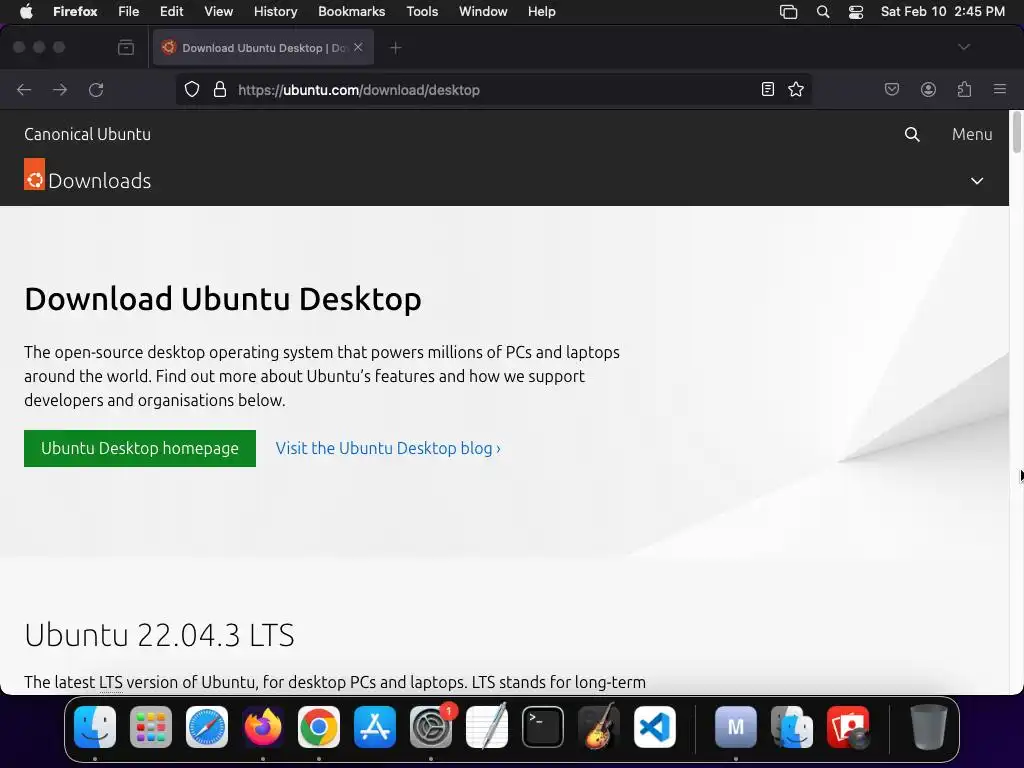The height and width of the screenshot is (768, 1024).
Task: View site security via padlock icon
Action: [220, 89]
